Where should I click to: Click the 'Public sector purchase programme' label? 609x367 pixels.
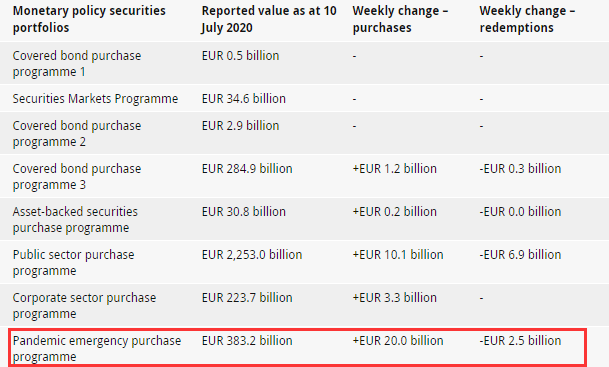pos(73,263)
